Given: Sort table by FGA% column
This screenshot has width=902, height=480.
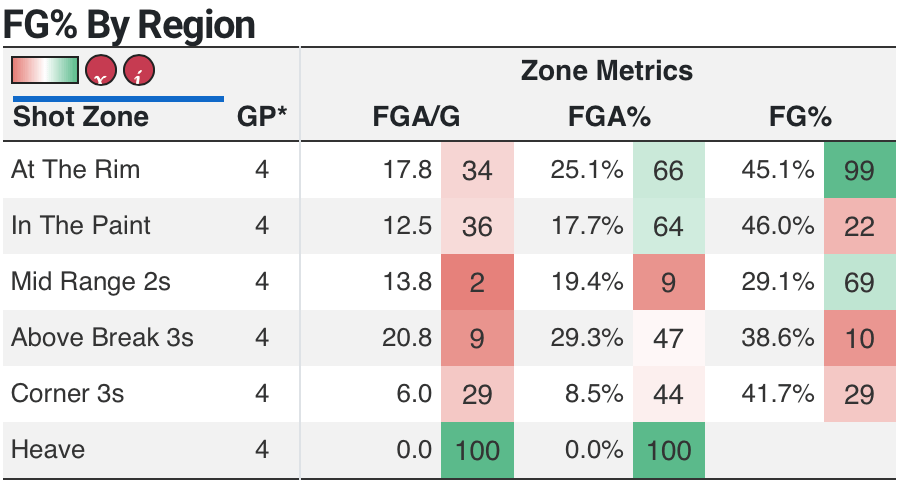Looking at the screenshot, I should pos(609,117).
